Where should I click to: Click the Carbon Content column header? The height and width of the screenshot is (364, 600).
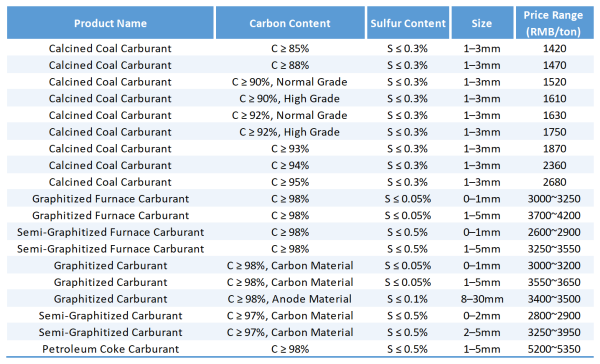tap(290, 23)
